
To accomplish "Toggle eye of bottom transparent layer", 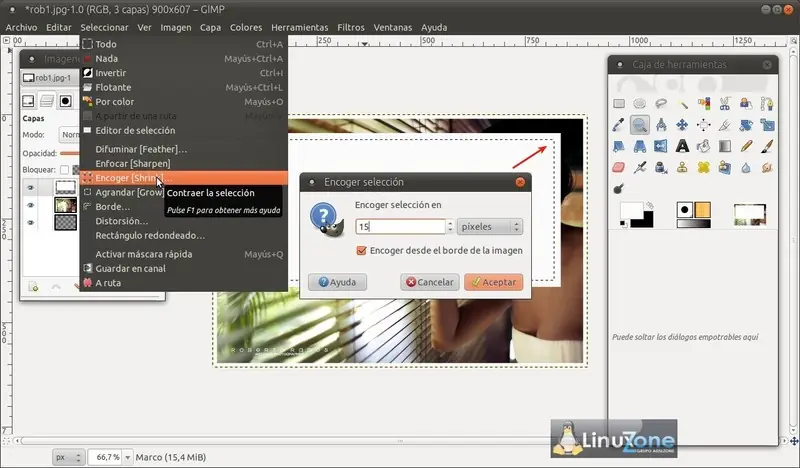I will coord(31,223).
